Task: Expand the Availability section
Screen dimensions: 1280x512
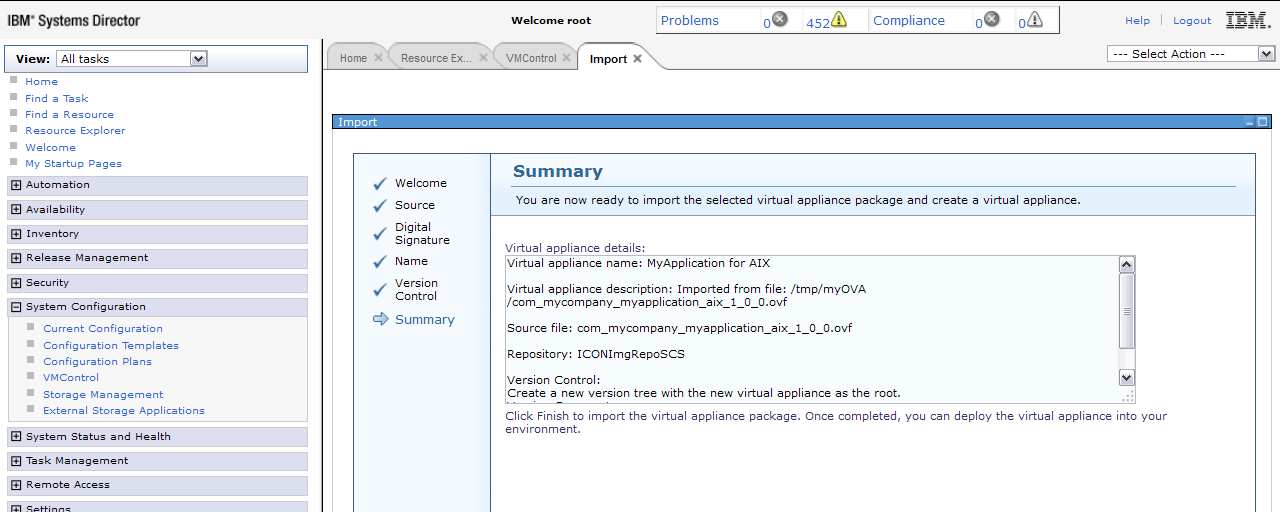Action: coord(16,210)
